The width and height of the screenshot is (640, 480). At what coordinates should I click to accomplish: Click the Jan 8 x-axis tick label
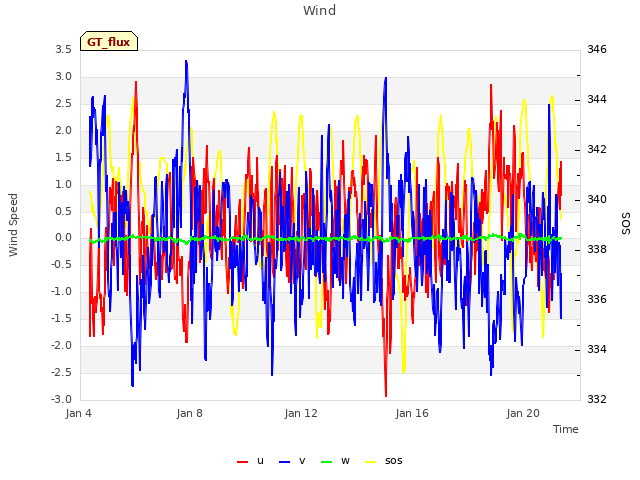coord(189,413)
